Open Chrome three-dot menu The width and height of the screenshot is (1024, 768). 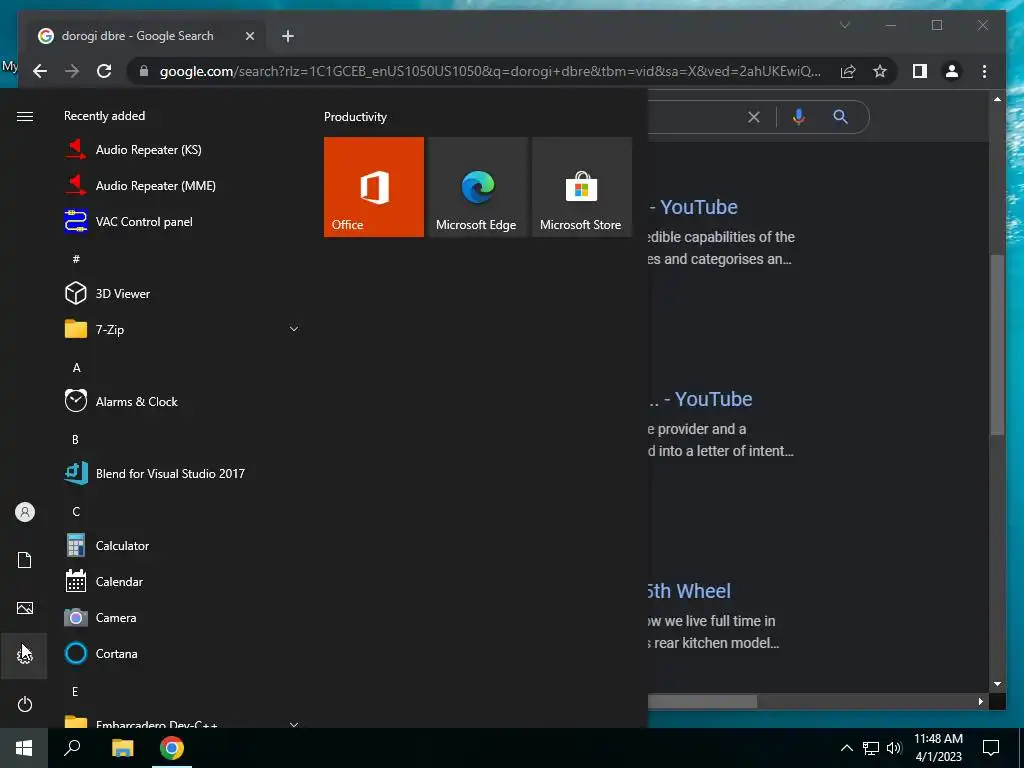click(984, 71)
